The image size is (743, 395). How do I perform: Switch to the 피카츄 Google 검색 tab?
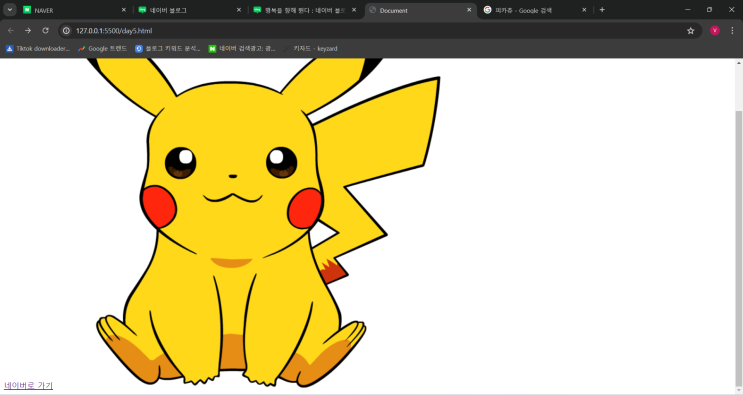tap(536, 10)
